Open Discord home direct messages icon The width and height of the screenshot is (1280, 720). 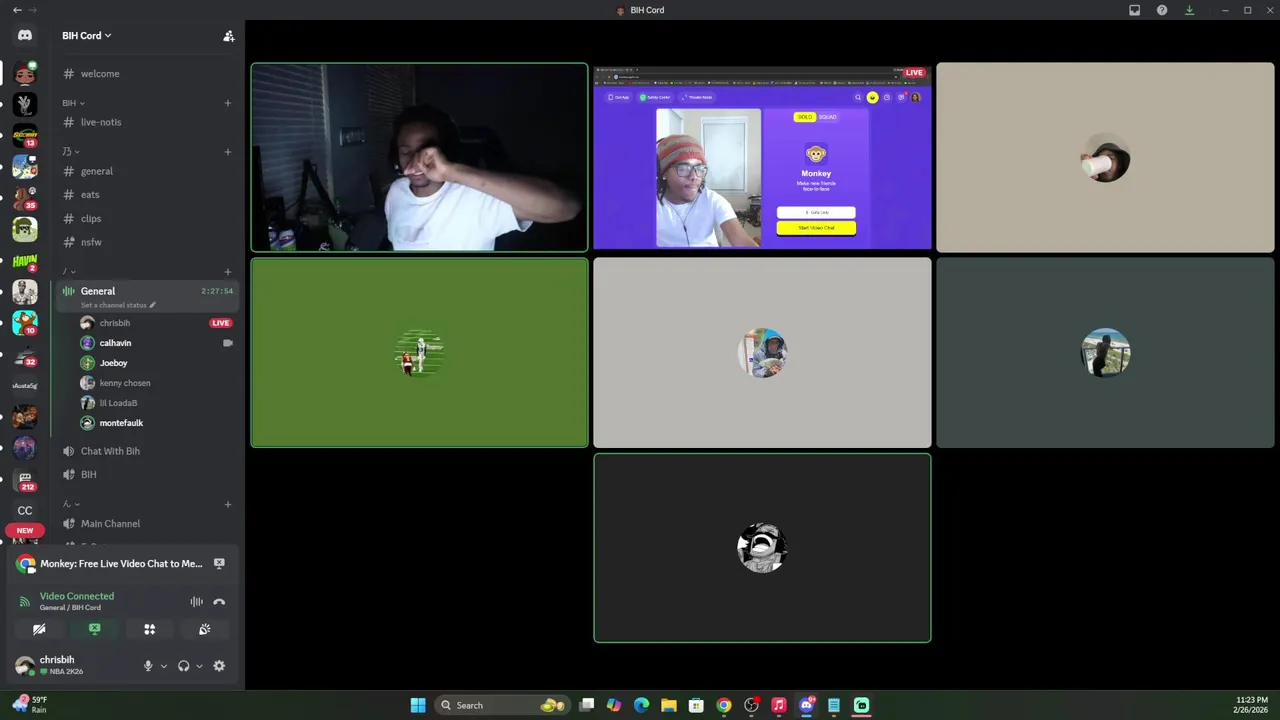pos(25,35)
